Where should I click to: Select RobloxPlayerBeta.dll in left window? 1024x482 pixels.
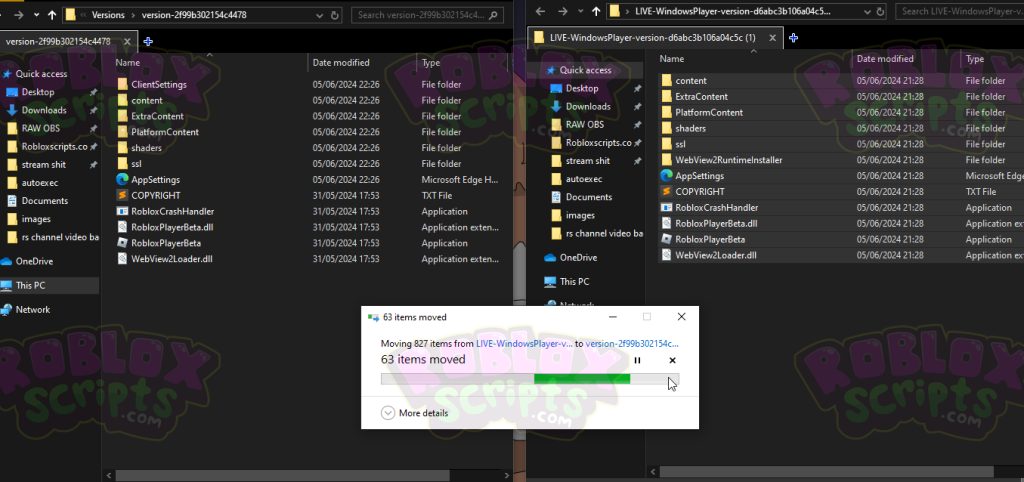click(x=172, y=227)
